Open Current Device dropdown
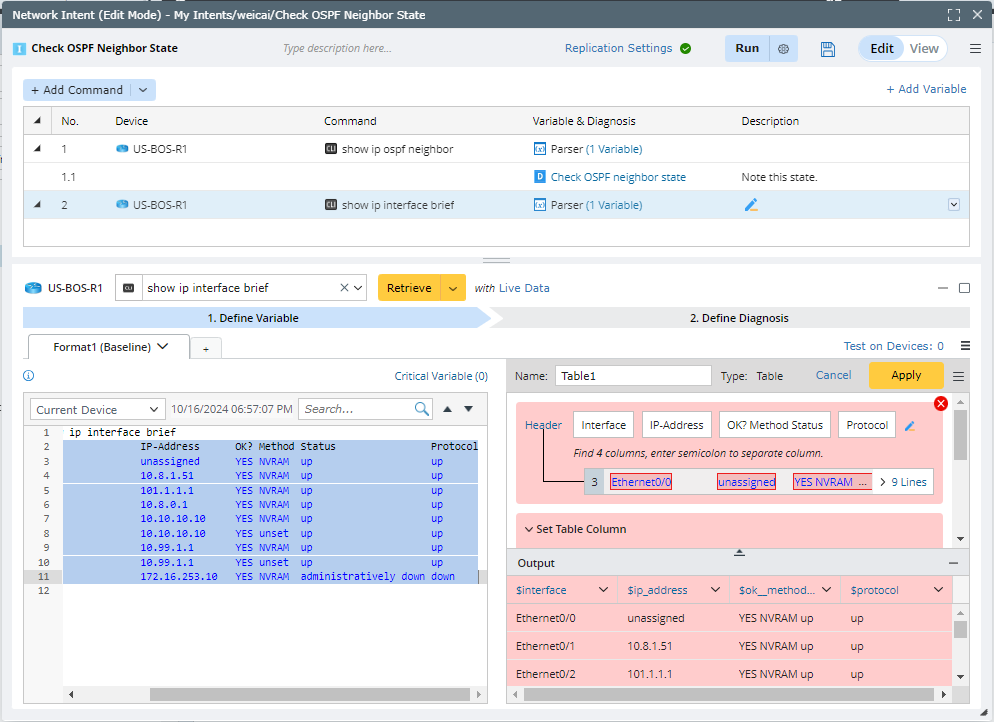 coord(97,410)
